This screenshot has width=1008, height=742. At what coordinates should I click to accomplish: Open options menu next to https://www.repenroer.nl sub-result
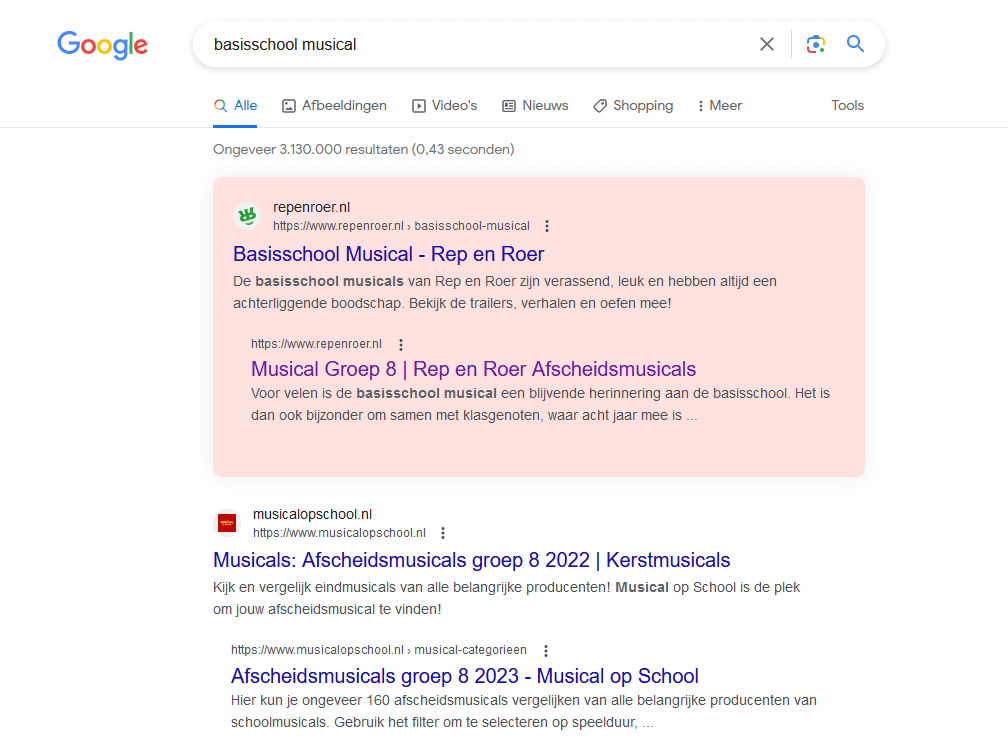click(x=401, y=344)
